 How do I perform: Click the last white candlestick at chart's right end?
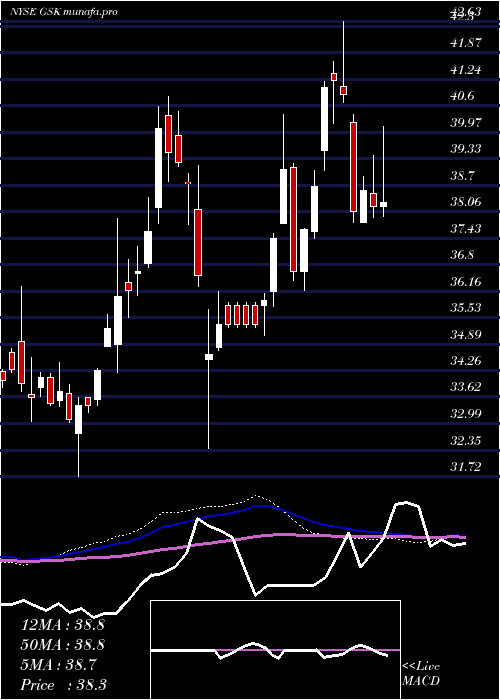[x=383, y=204]
